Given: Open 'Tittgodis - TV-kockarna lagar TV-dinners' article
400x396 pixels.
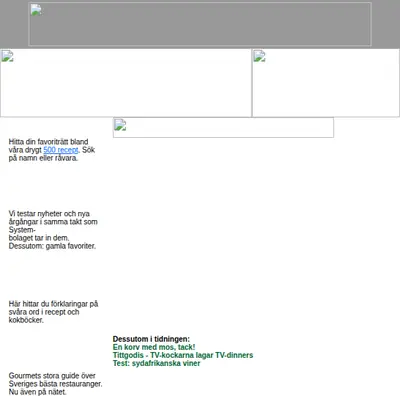Looking at the screenshot, I should [183, 355].
